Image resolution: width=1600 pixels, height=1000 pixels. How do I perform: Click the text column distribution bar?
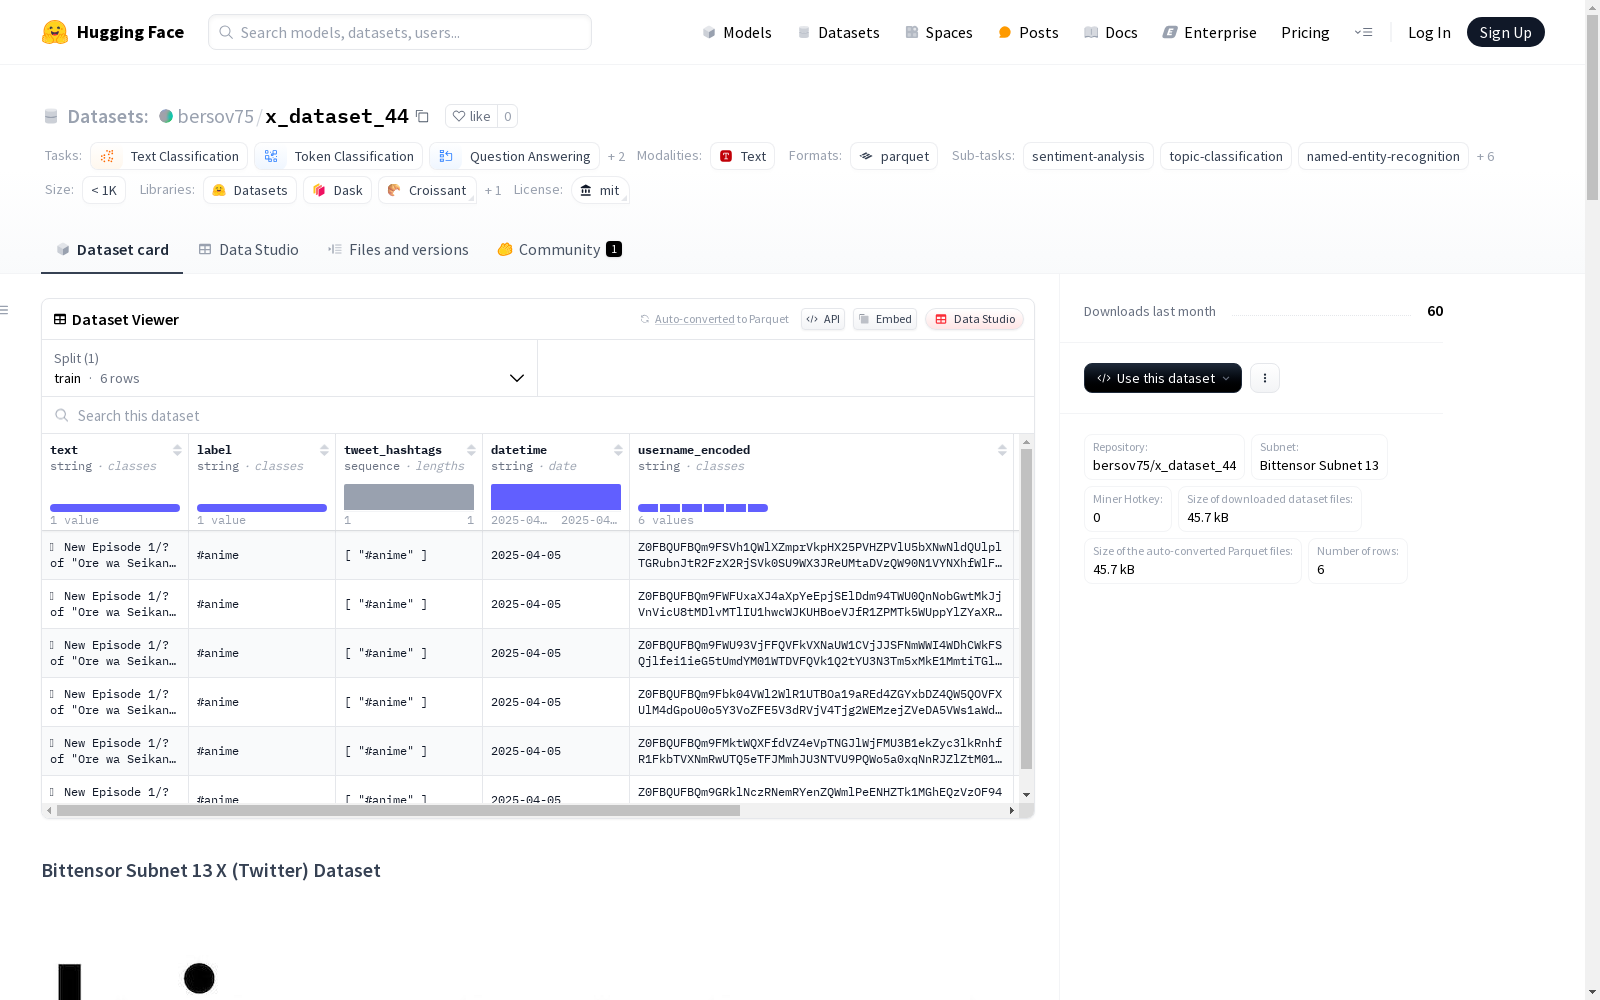click(x=115, y=508)
